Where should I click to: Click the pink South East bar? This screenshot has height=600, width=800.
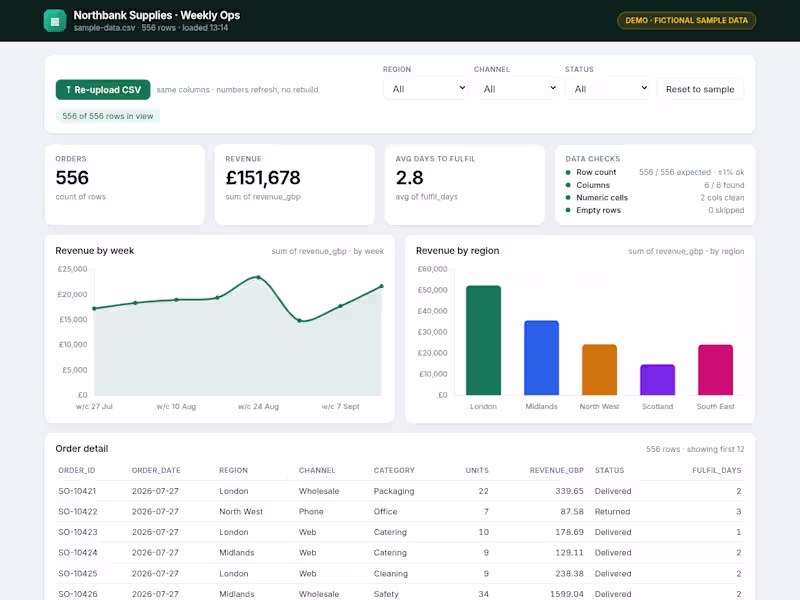coord(715,370)
